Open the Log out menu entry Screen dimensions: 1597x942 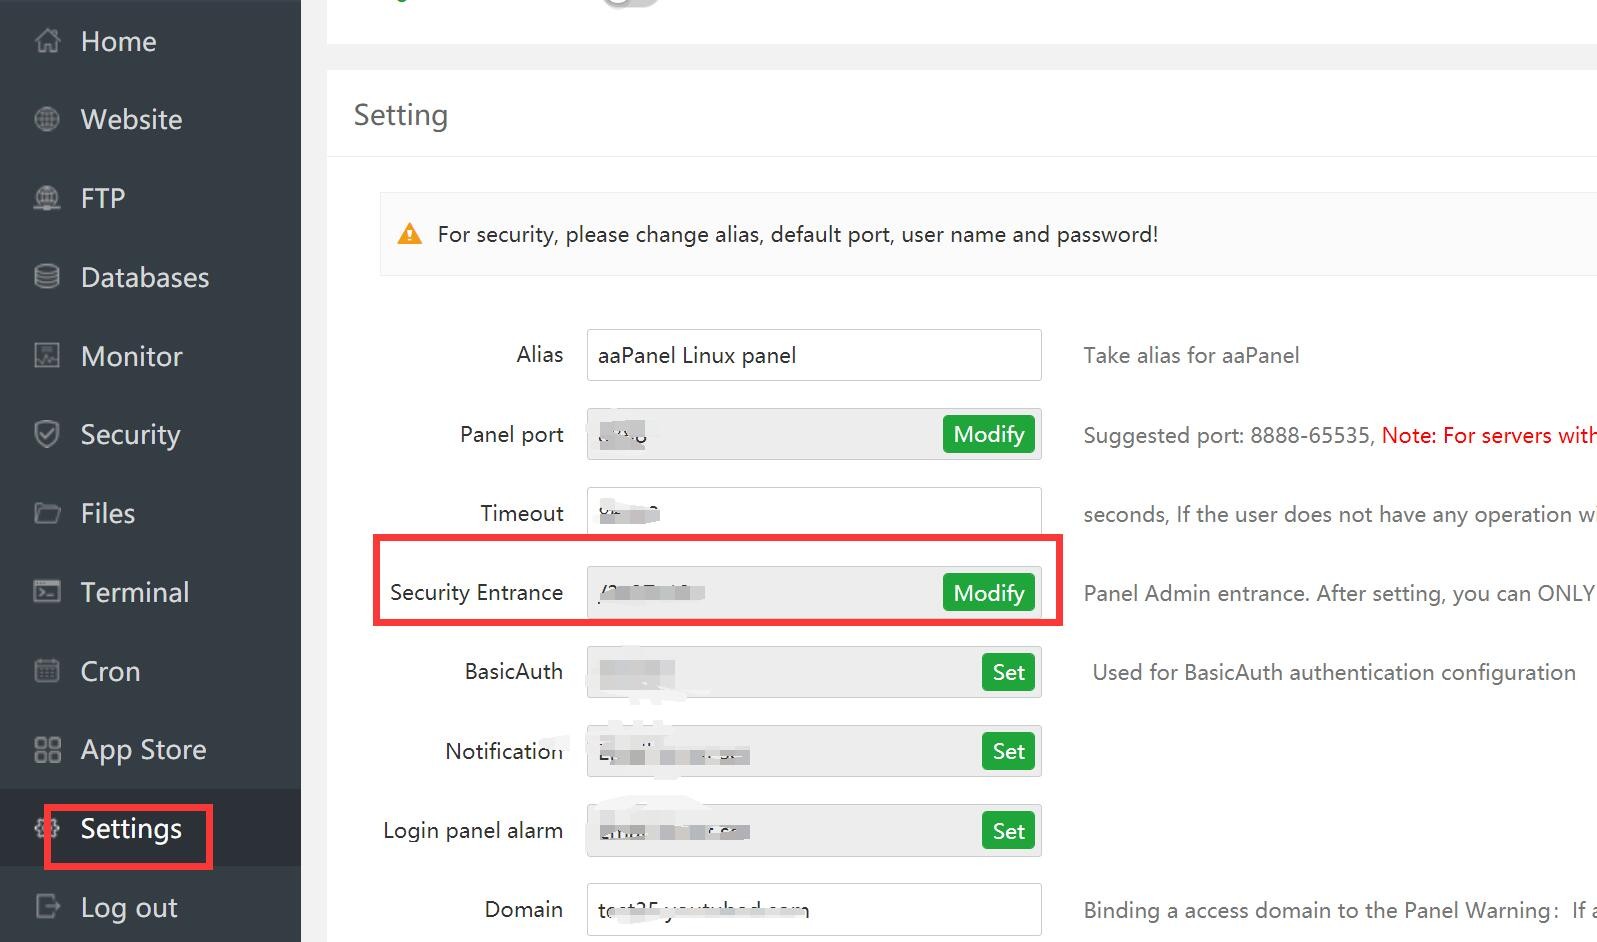129,907
